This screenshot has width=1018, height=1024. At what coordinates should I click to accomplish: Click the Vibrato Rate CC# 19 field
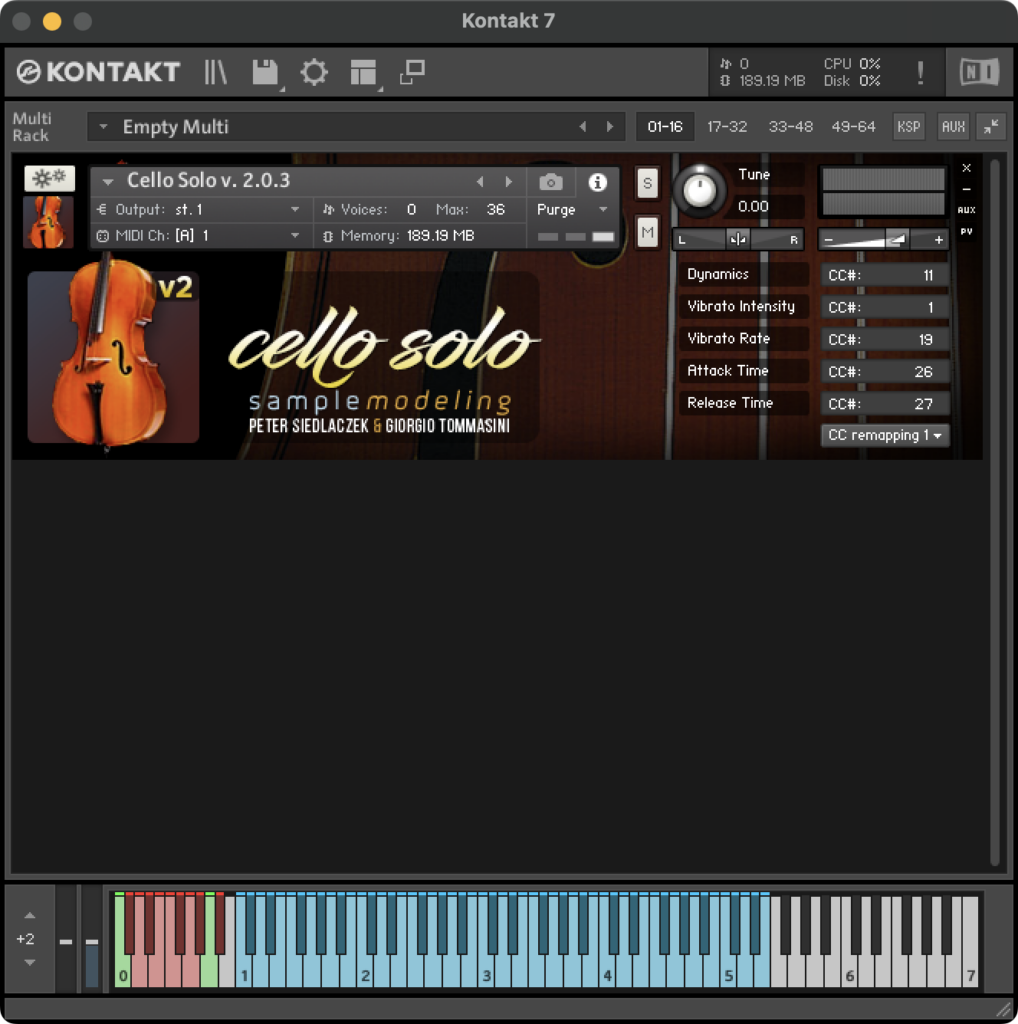(884, 340)
